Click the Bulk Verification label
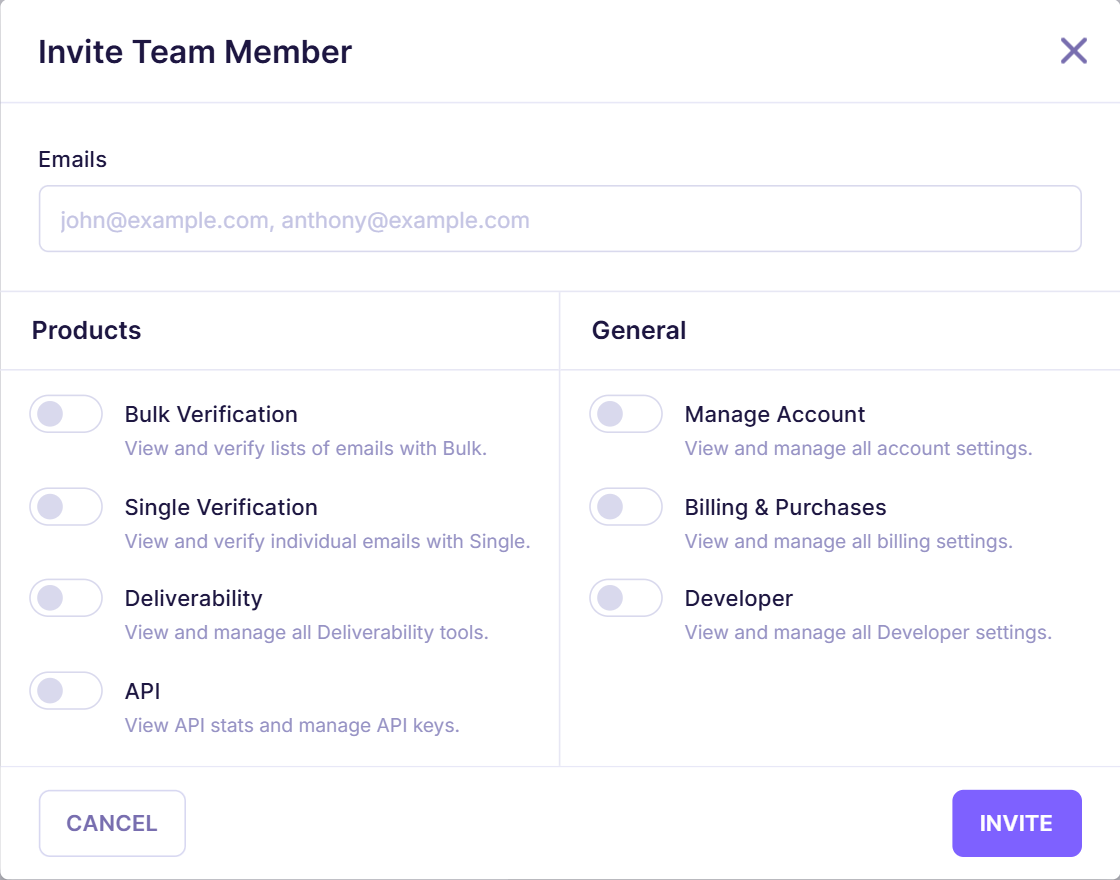Screen dimensions: 1120x880 211,414
